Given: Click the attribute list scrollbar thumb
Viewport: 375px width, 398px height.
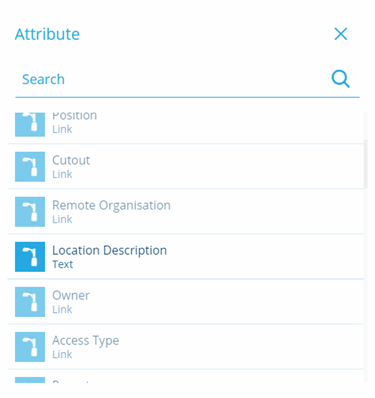Looking at the screenshot, I should [365, 164].
